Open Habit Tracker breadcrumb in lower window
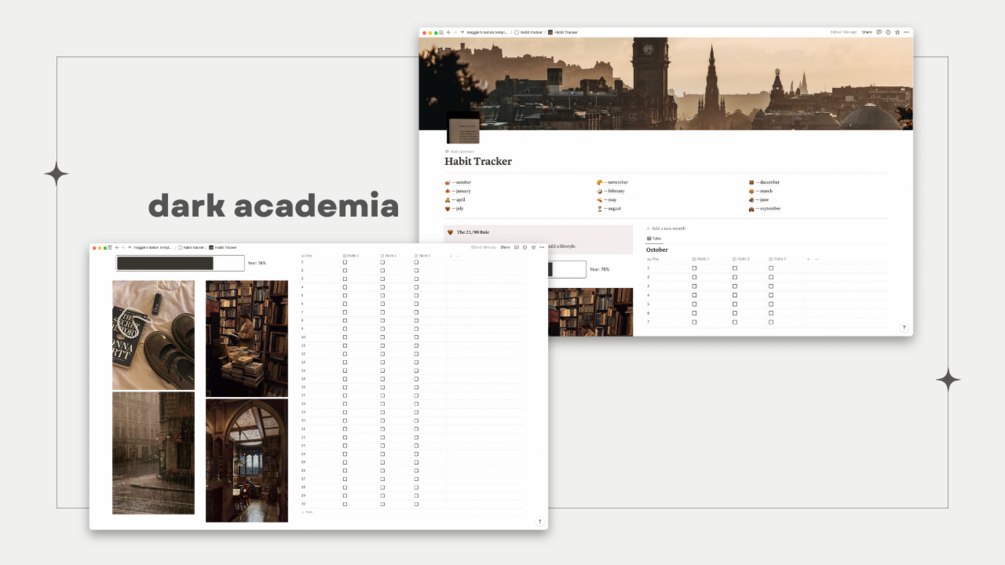 click(x=225, y=247)
